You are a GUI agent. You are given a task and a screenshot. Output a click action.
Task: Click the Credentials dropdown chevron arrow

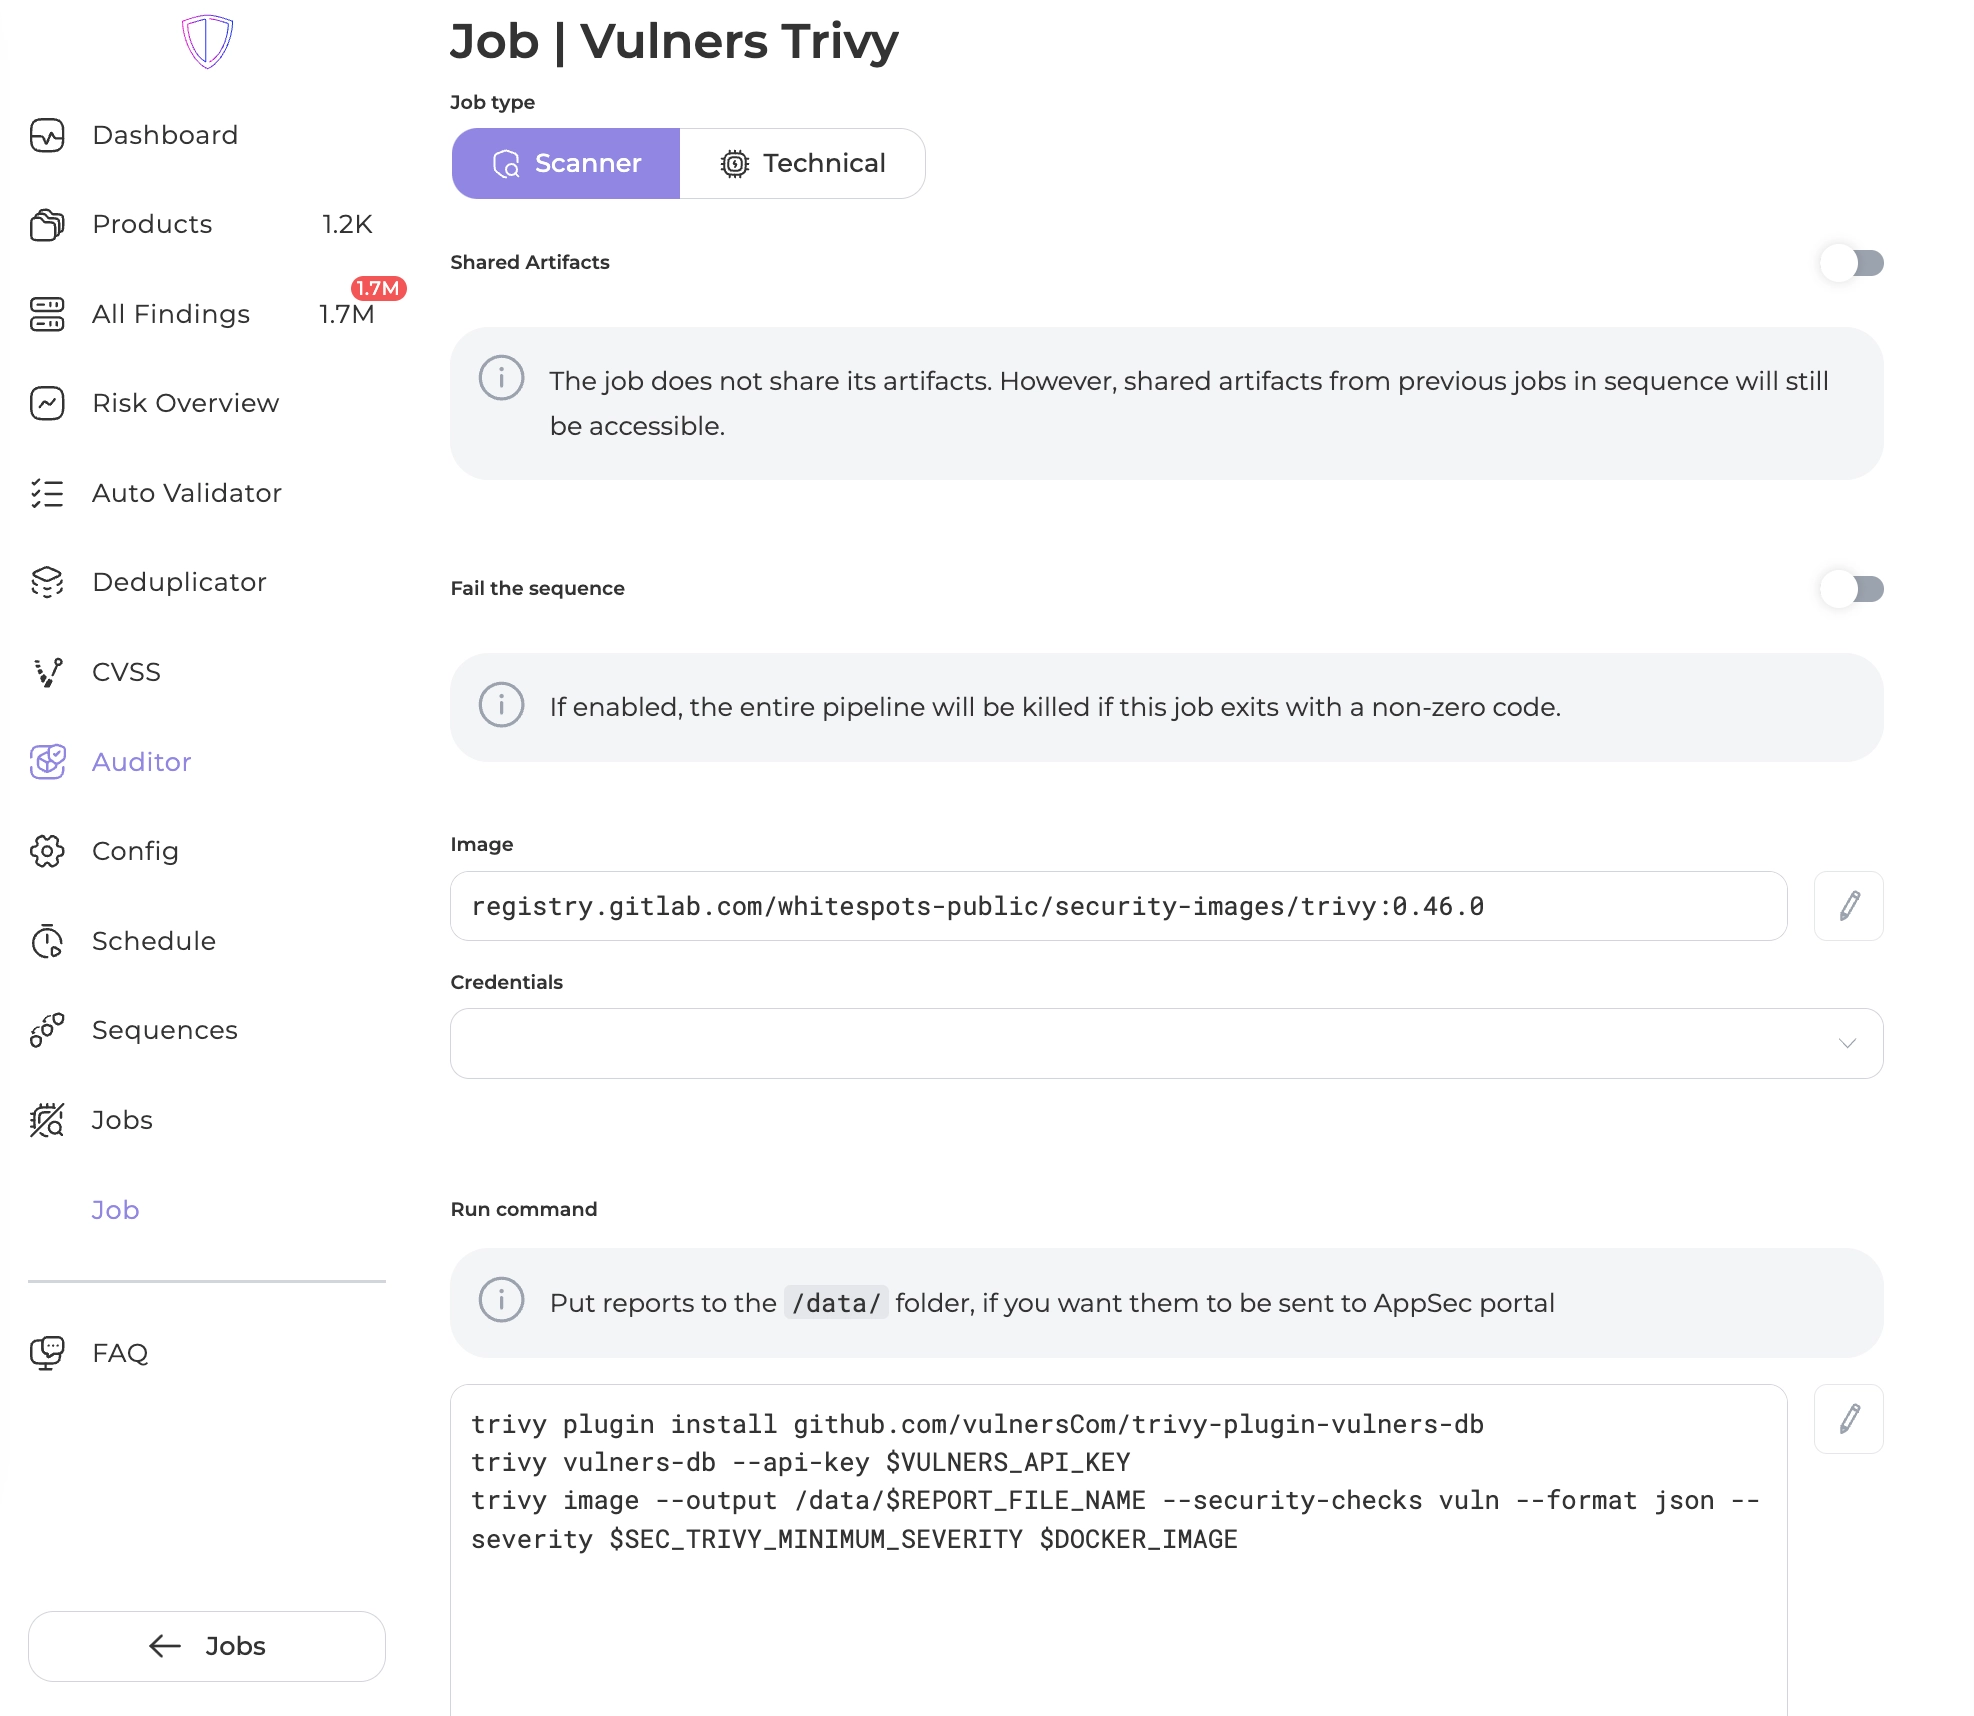pyautogui.click(x=1847, y=1043)
